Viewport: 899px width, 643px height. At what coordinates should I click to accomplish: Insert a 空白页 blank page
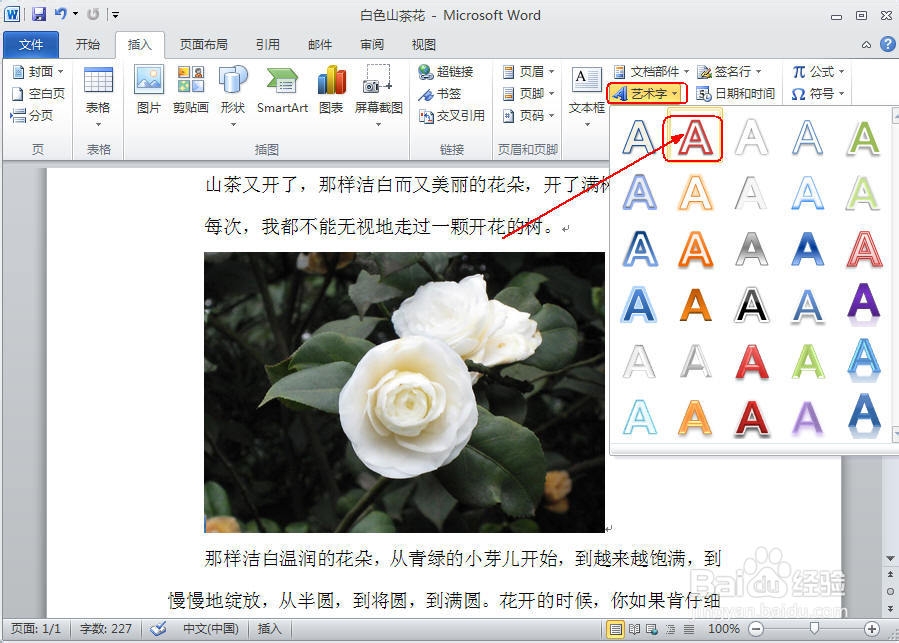[38, 93]
